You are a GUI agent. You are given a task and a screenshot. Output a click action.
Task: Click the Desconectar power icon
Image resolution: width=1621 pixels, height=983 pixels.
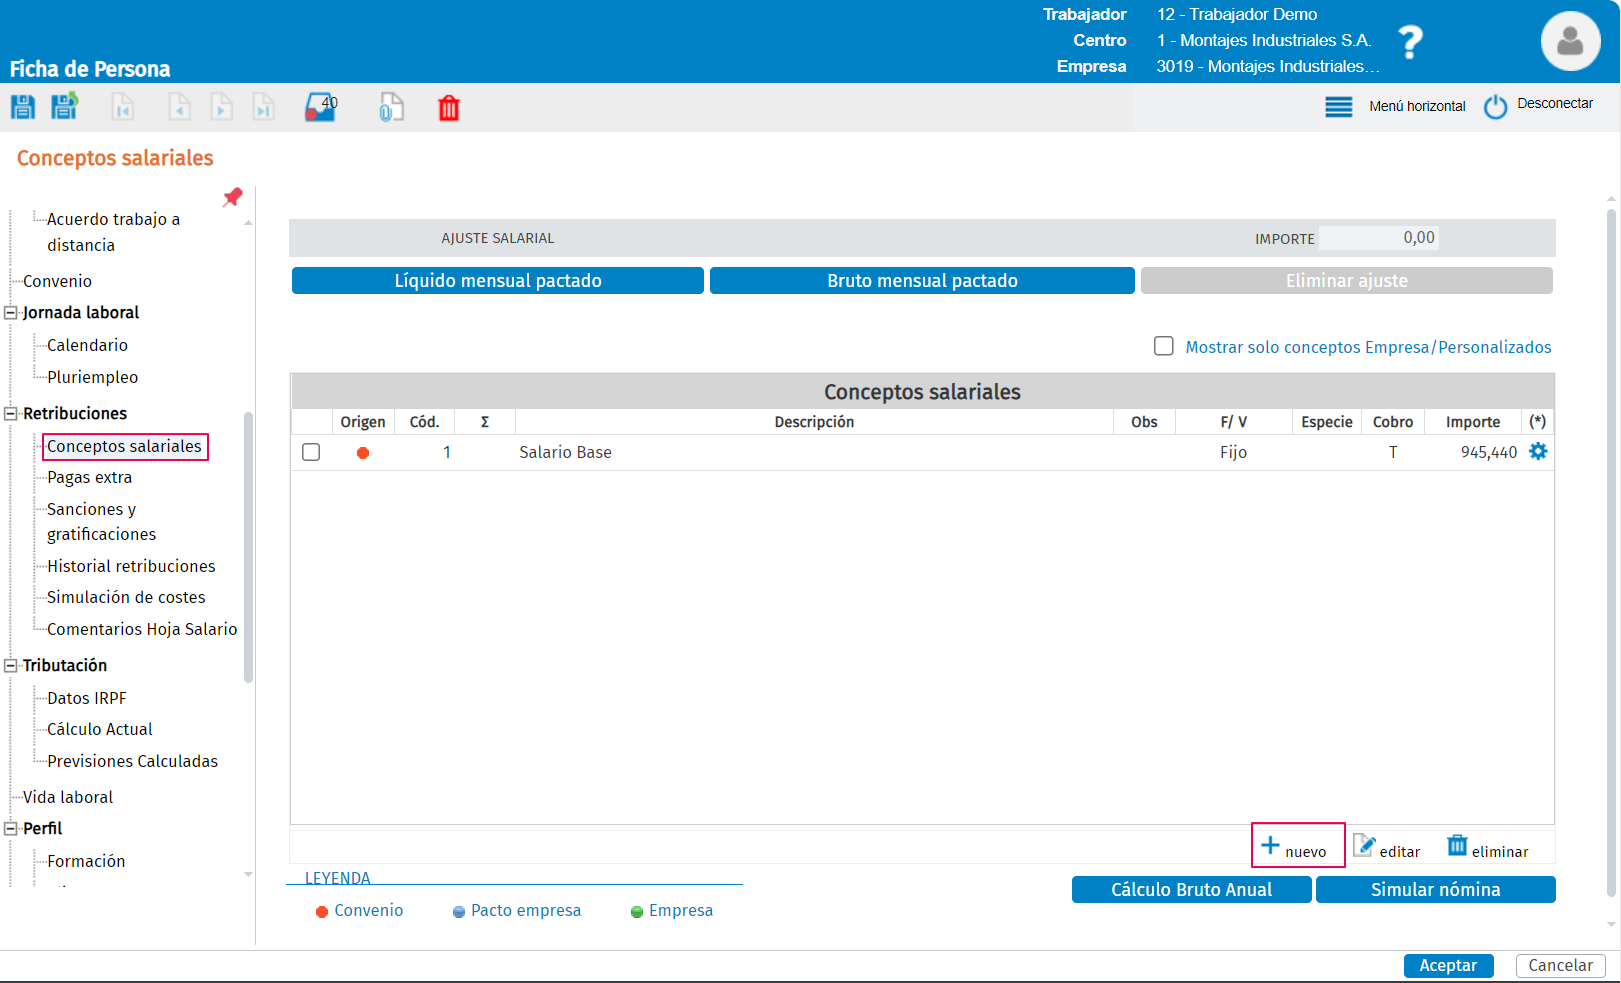click(x=1495, y=107)
